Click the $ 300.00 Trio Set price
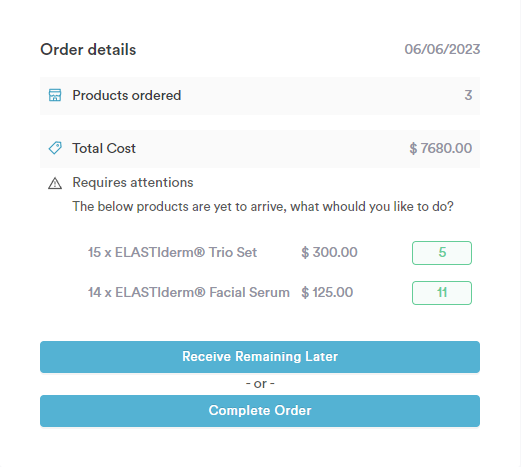The height and width of the screenshot is (467, 521). [x=329, y=252]
